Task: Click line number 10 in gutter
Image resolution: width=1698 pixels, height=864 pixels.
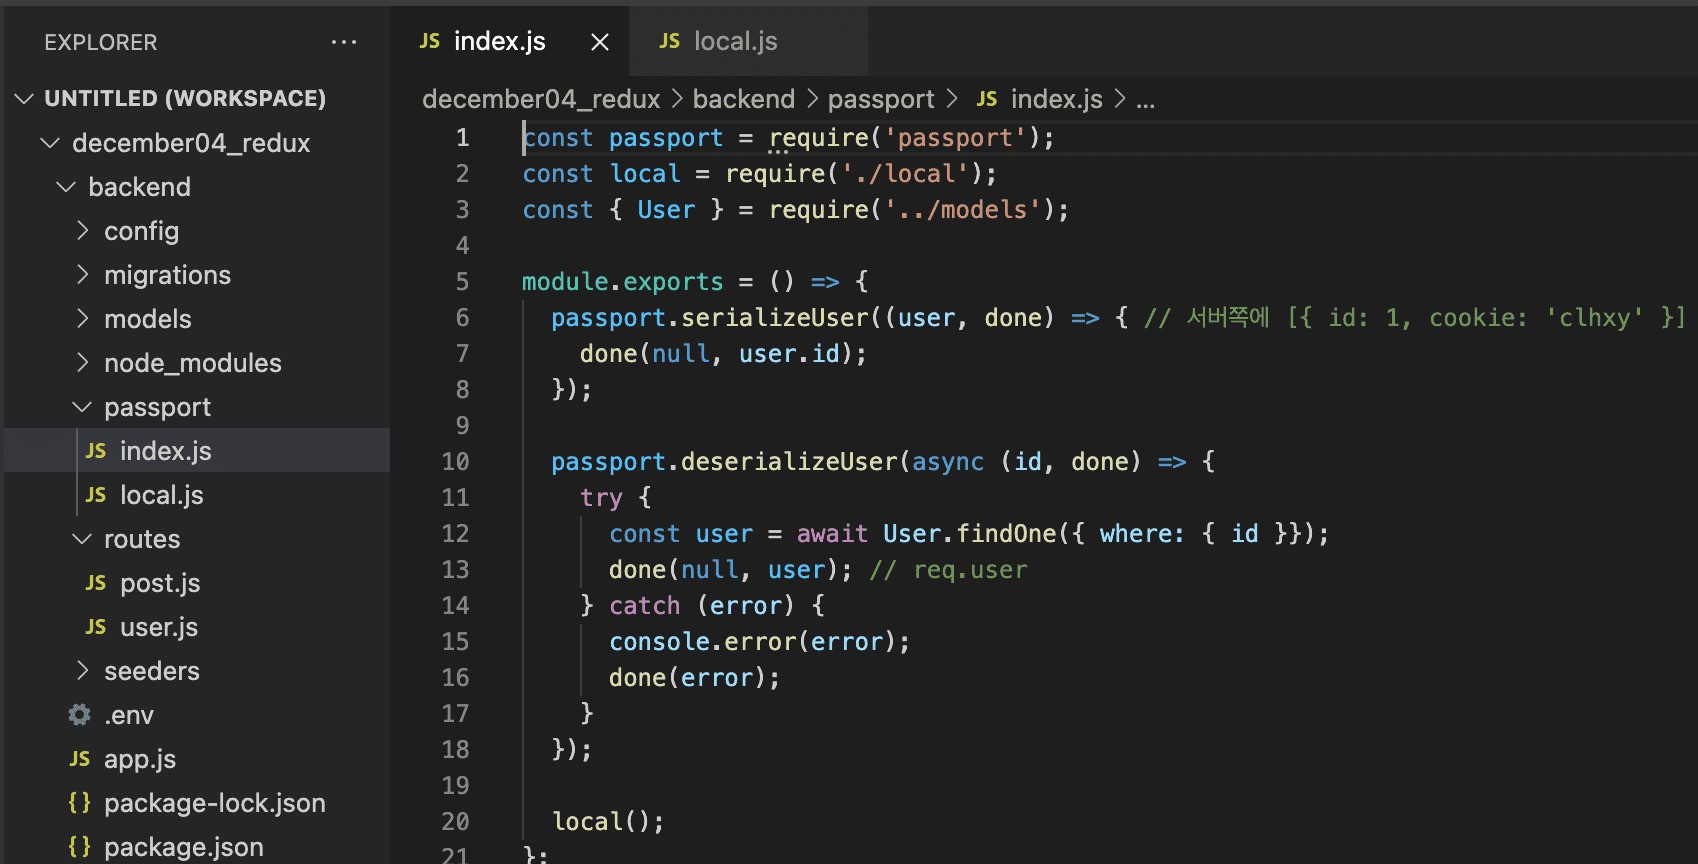Action: click(455, 462)
